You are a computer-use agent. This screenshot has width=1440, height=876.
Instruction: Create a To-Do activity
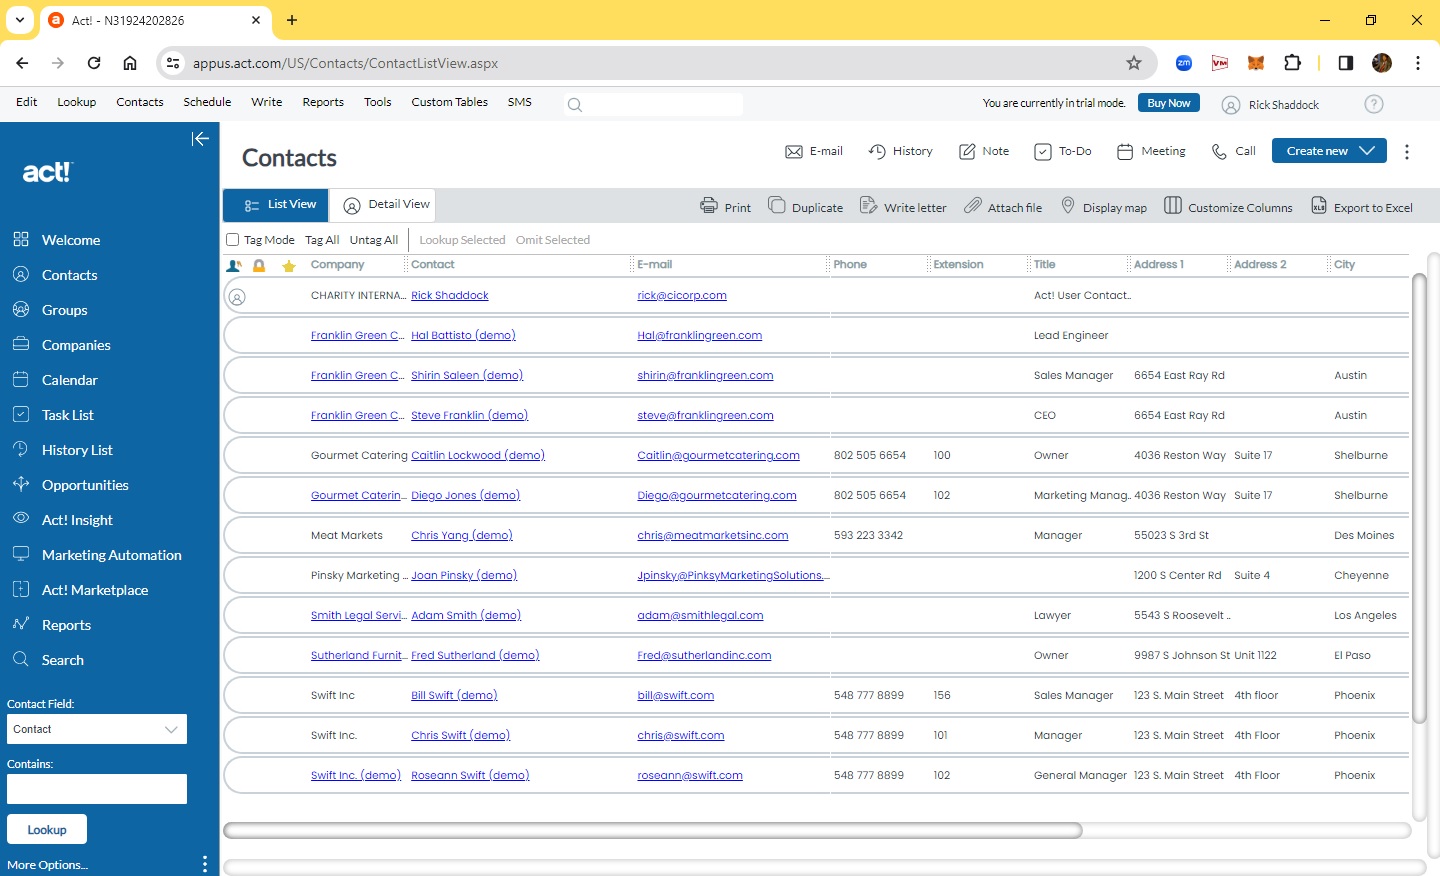point(1062,151)
